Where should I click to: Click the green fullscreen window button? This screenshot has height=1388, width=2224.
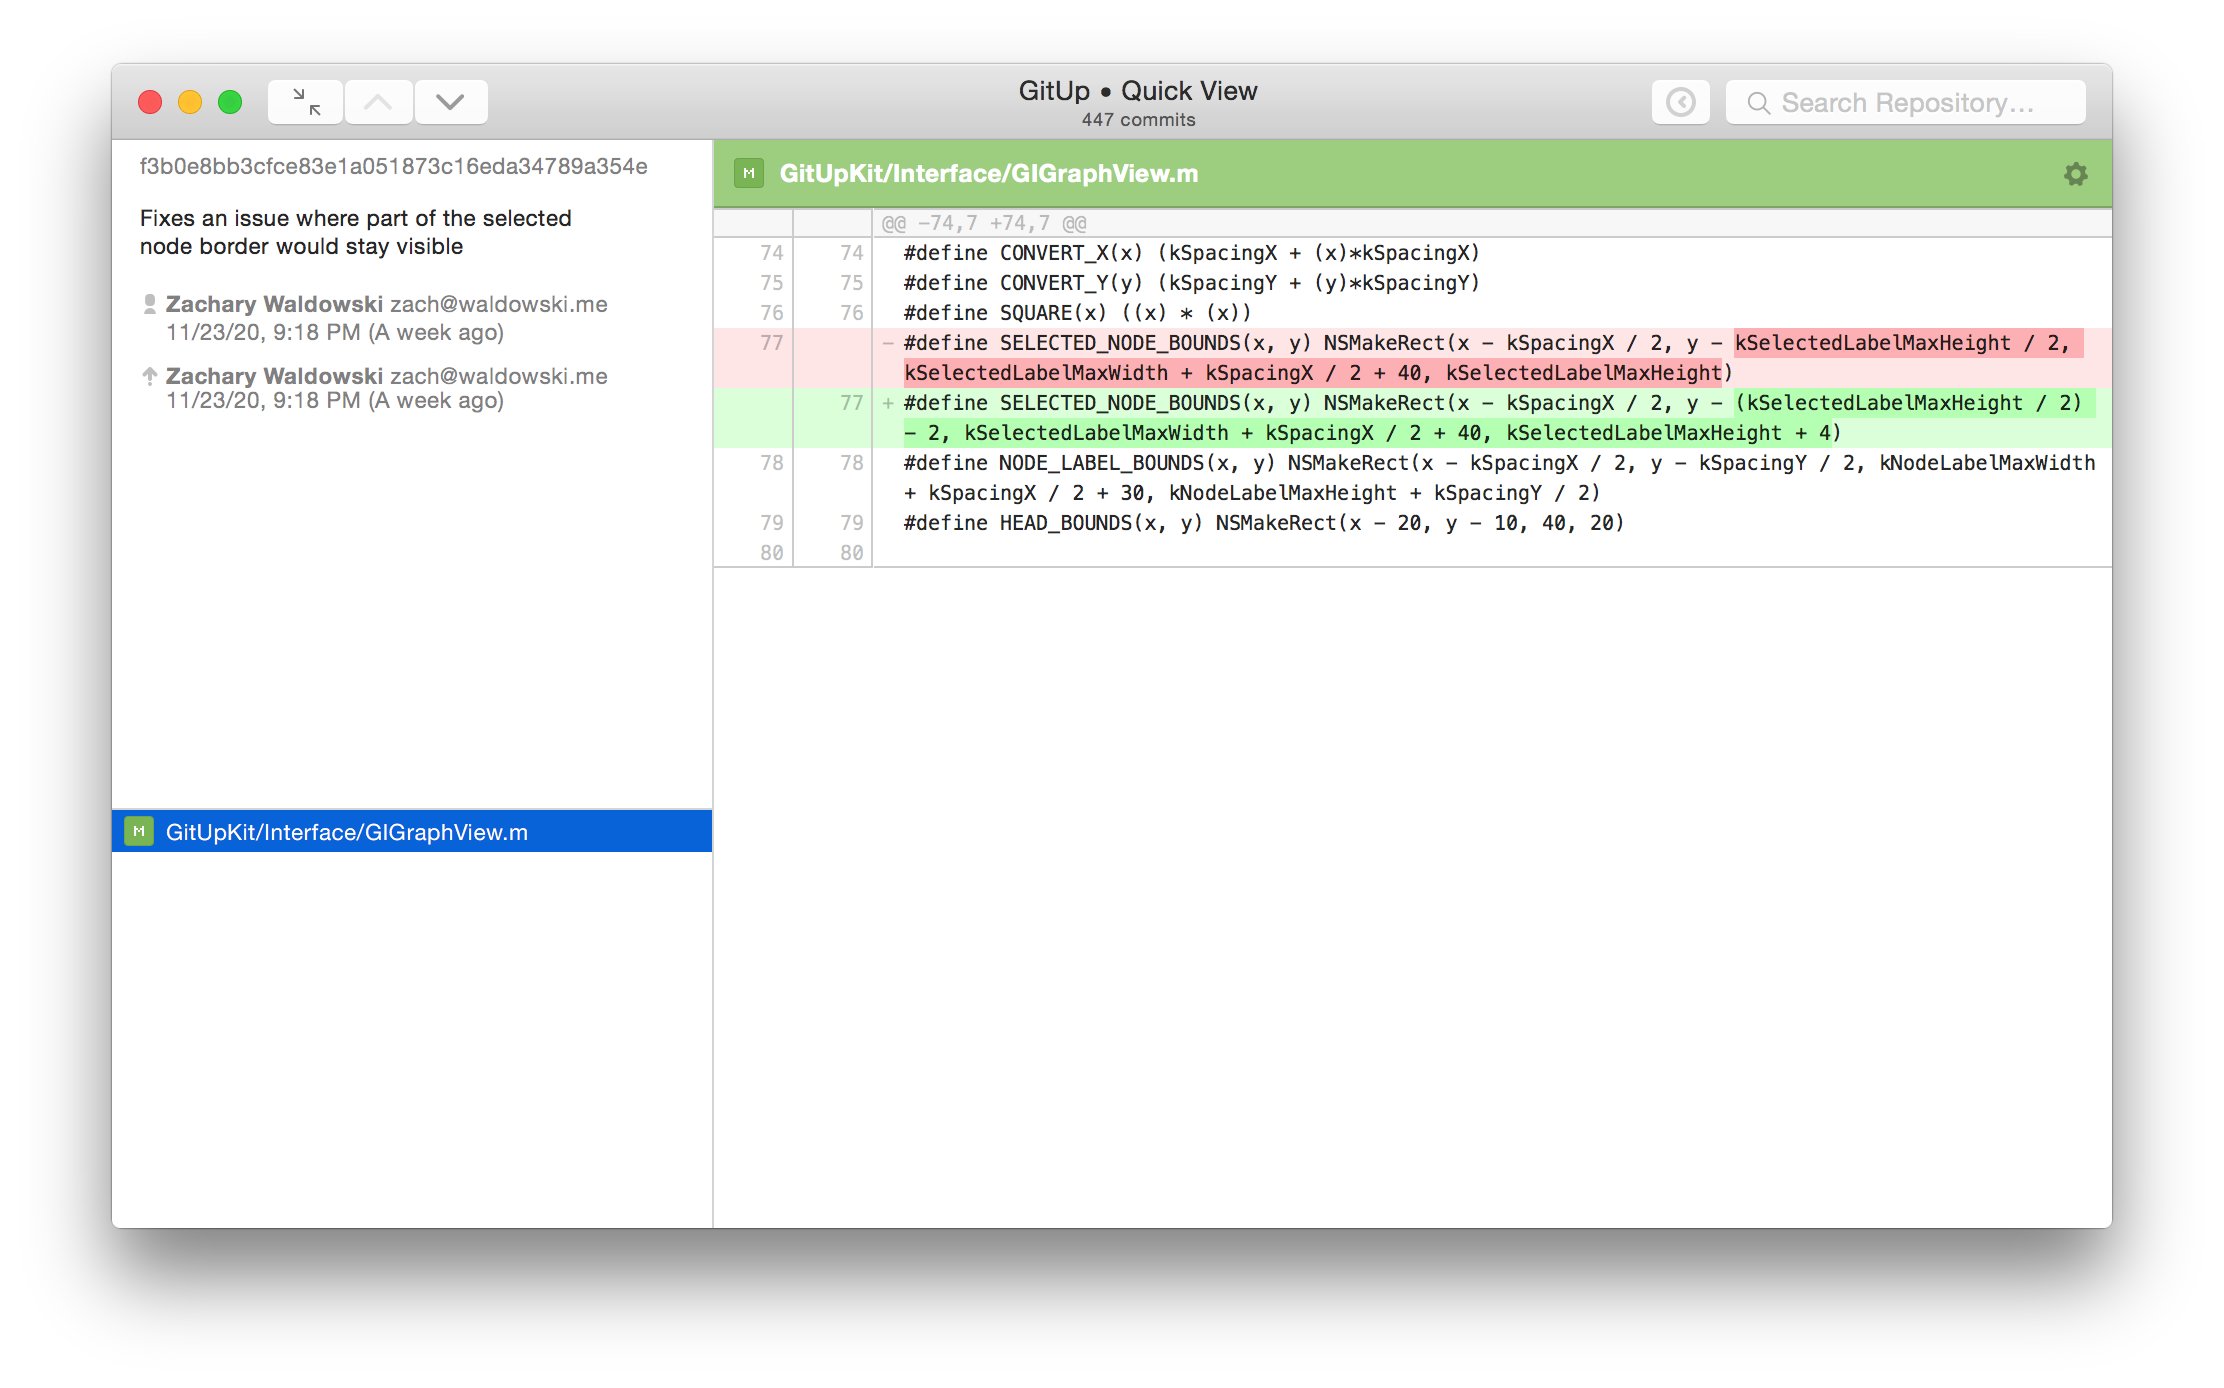[230, 102]
